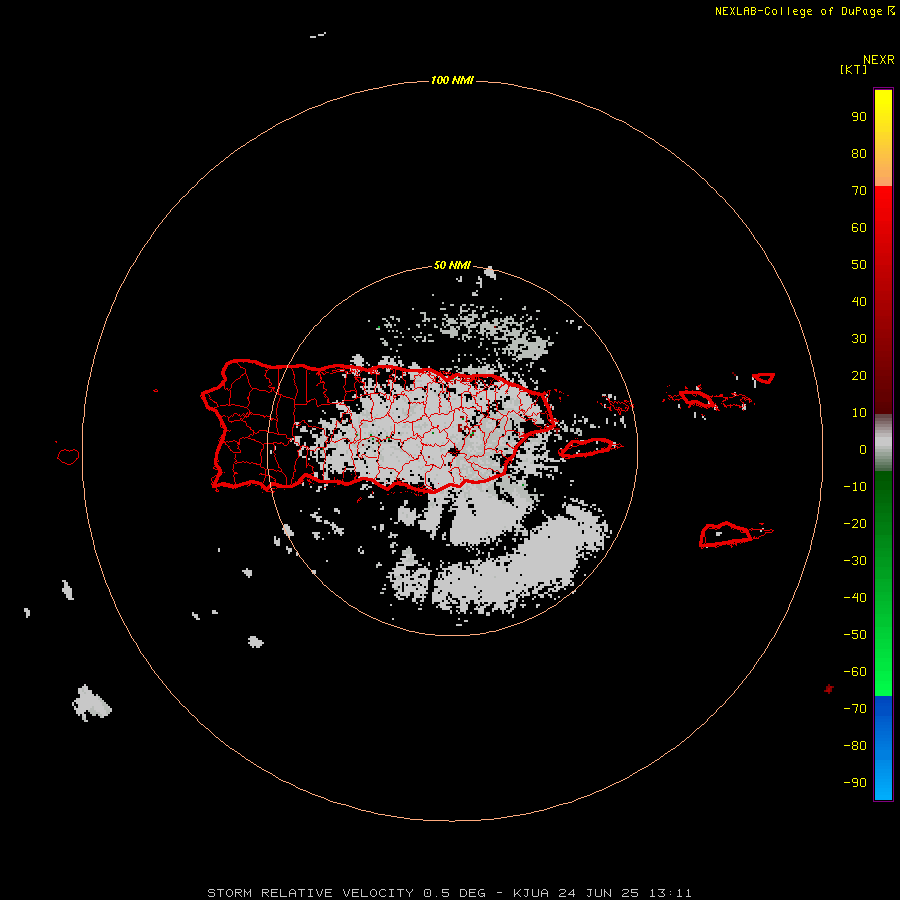Pick the gray zero-velocity segment of color bar

coord(883,443)
